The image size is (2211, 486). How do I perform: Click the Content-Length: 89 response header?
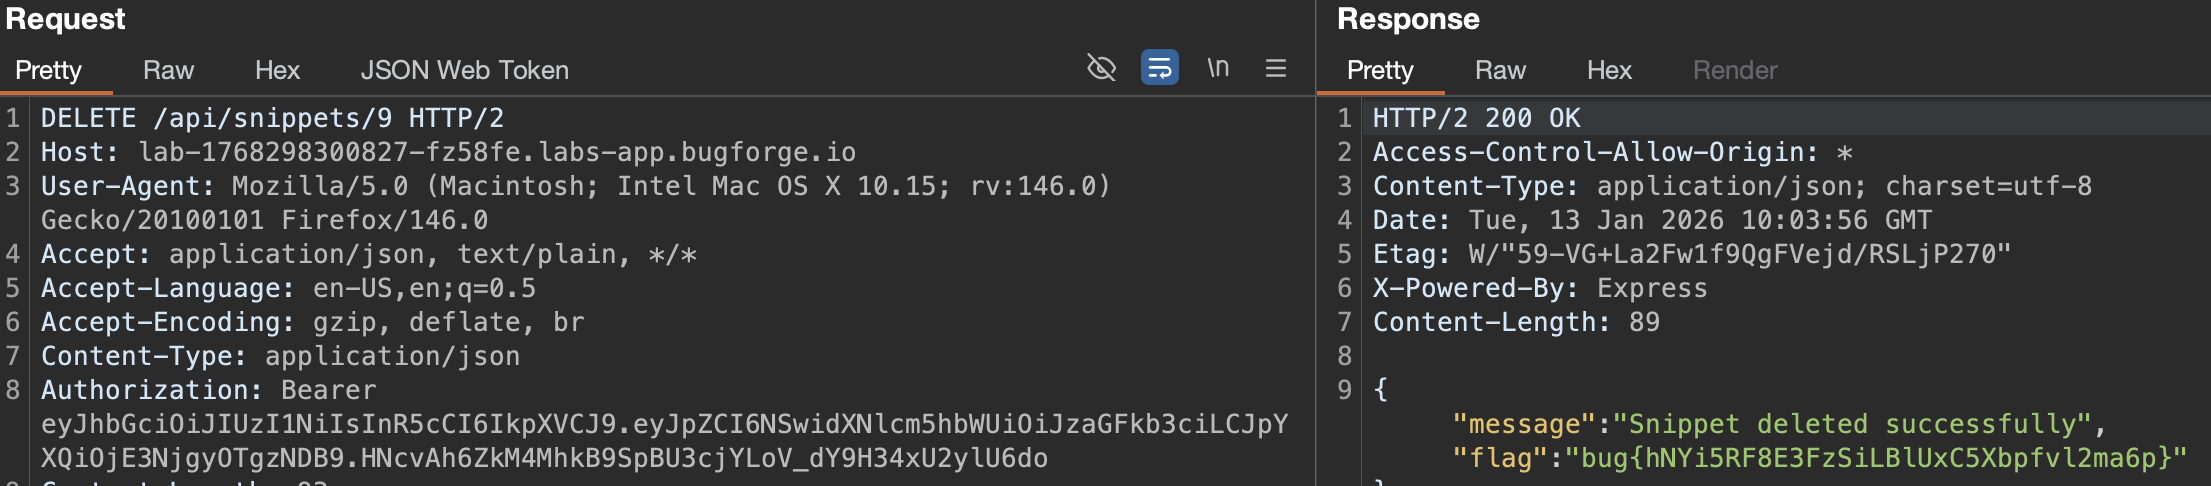[x=1516, y=322]
